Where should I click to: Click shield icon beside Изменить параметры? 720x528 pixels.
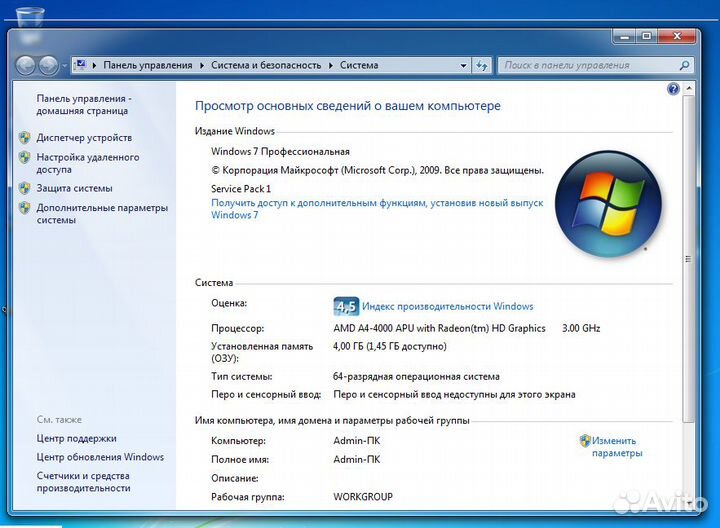tap(585, 441)
